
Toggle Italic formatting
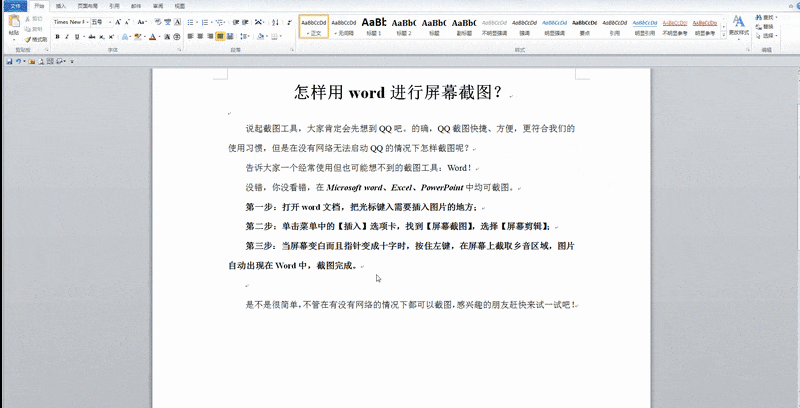point(67,37)
